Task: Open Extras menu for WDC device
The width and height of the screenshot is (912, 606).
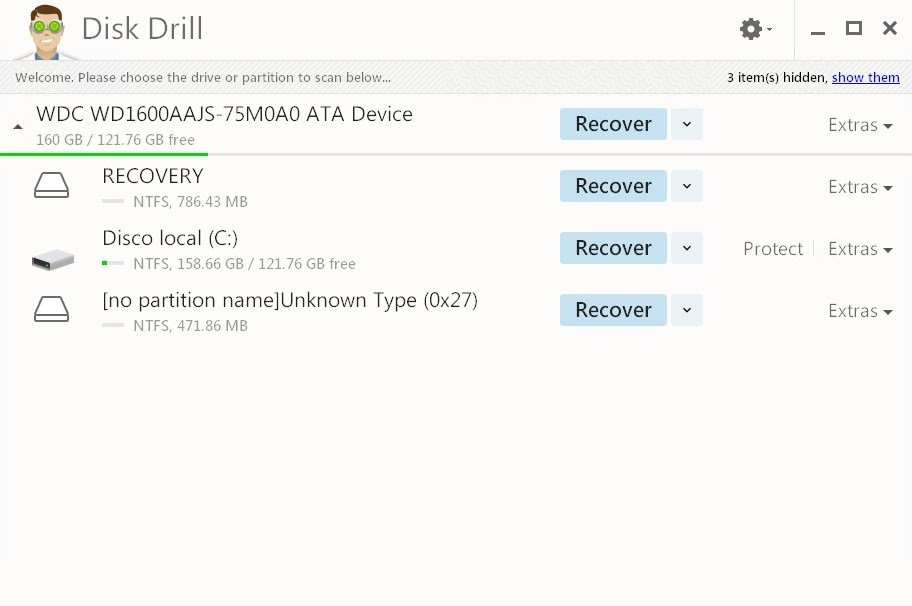Action: tap(860, 125)
